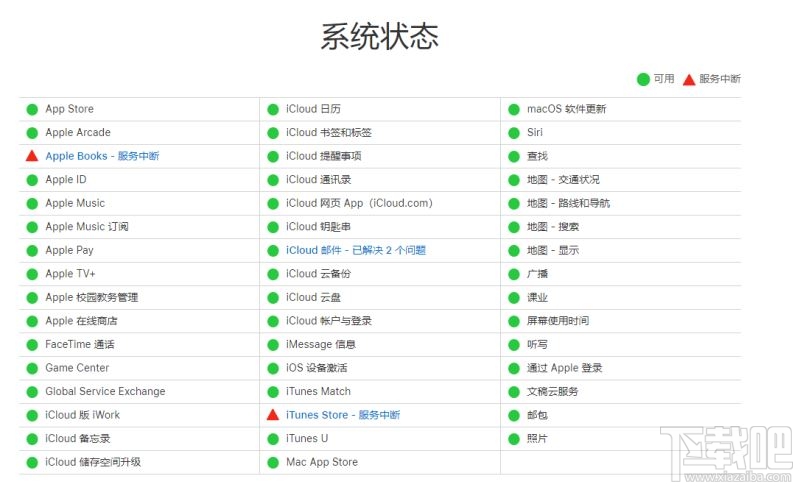Select the Apple 在线商店 entry

point(82,321)
